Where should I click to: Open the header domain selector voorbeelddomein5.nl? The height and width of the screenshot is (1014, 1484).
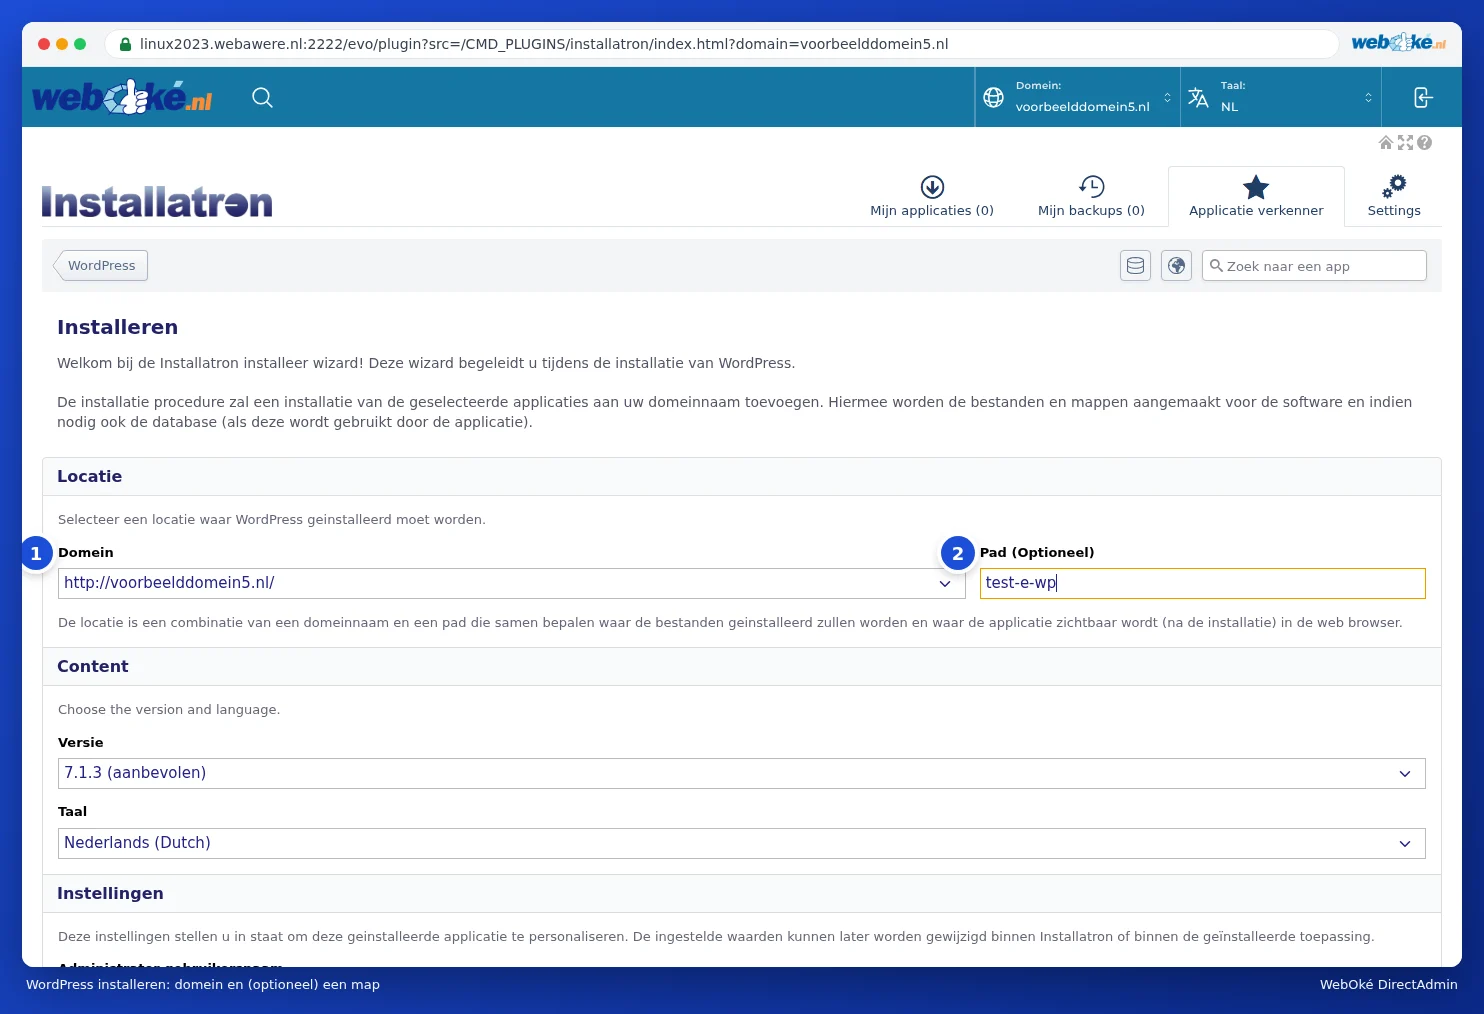(x=1078, y=97)
